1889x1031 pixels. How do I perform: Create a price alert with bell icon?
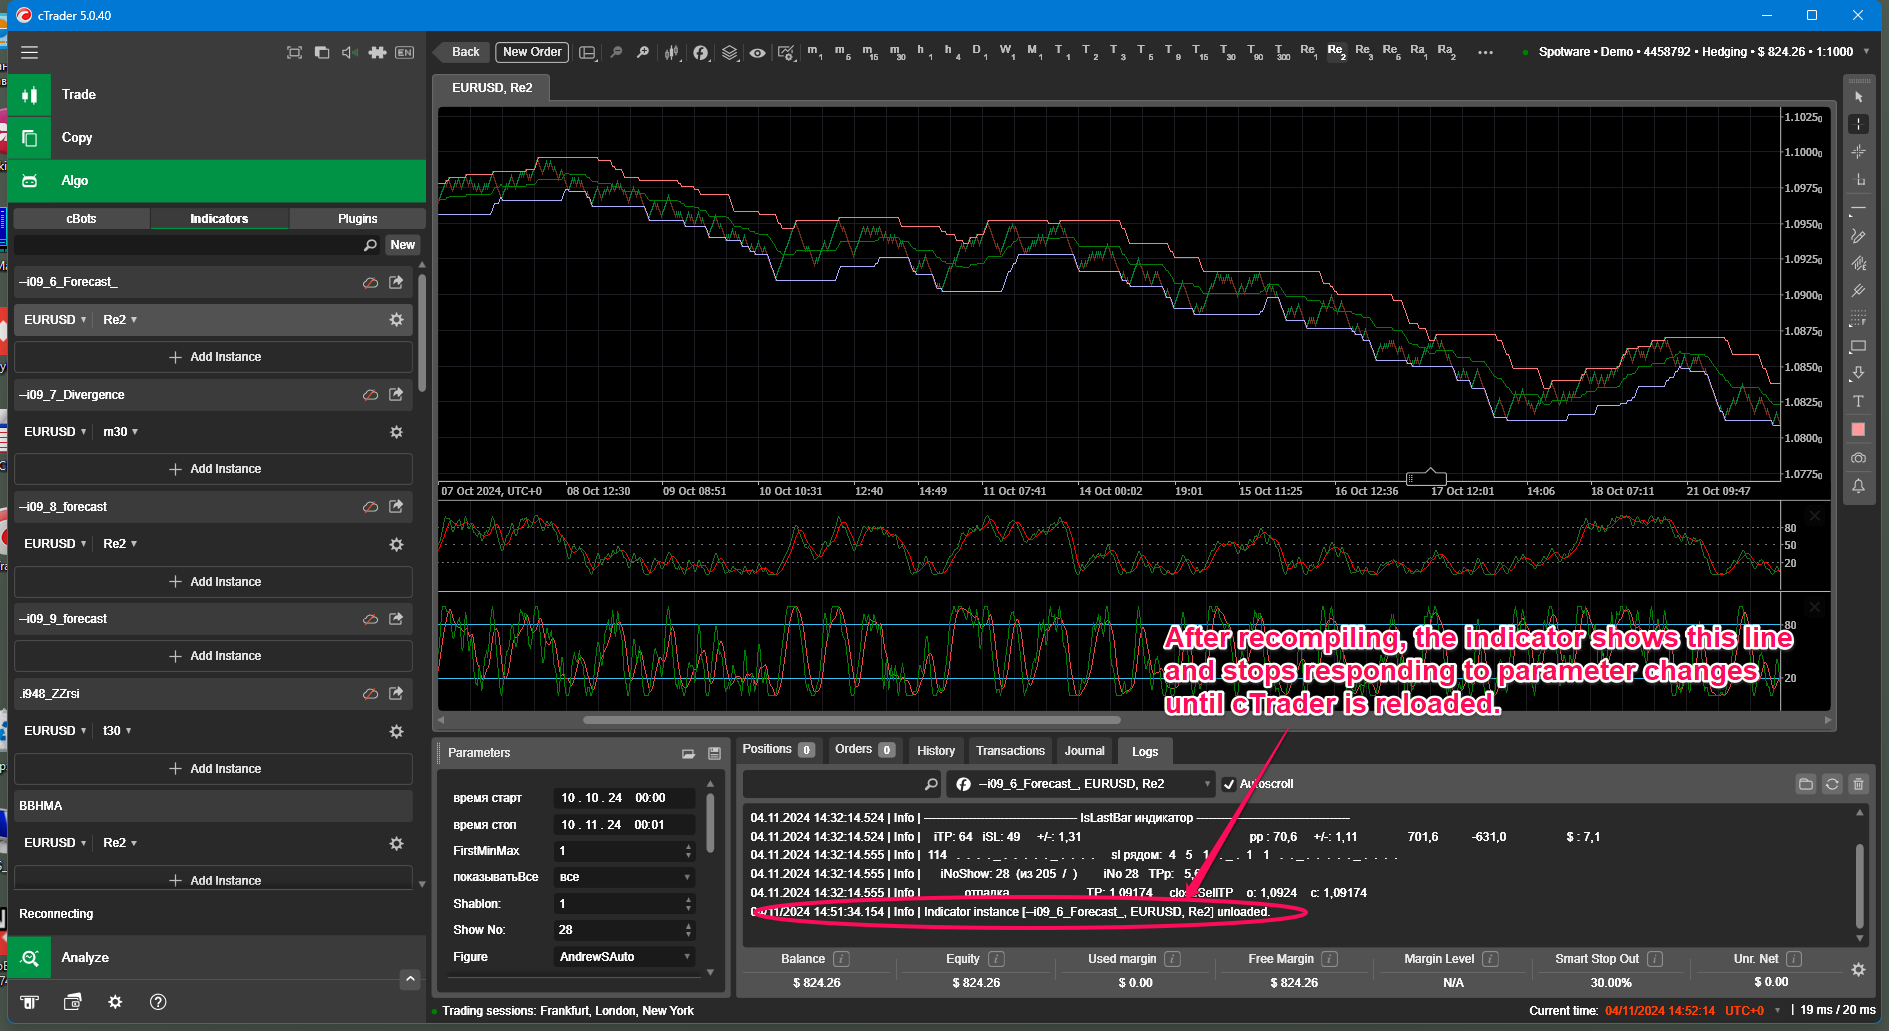coord(1858,486)
